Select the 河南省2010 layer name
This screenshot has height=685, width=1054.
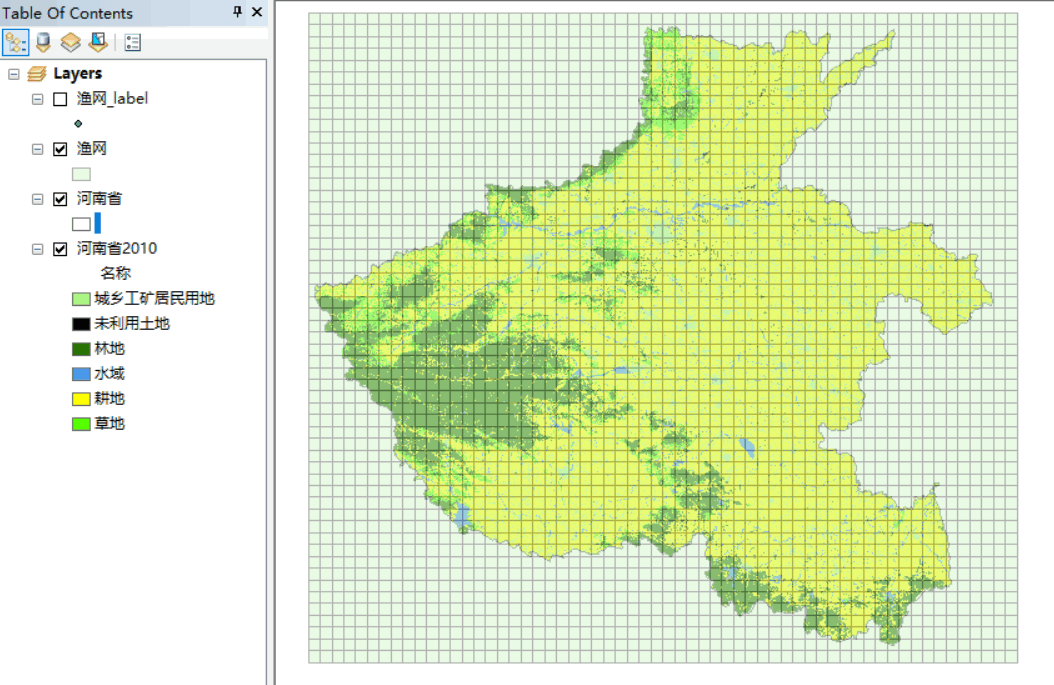click(x=116, y=248)
